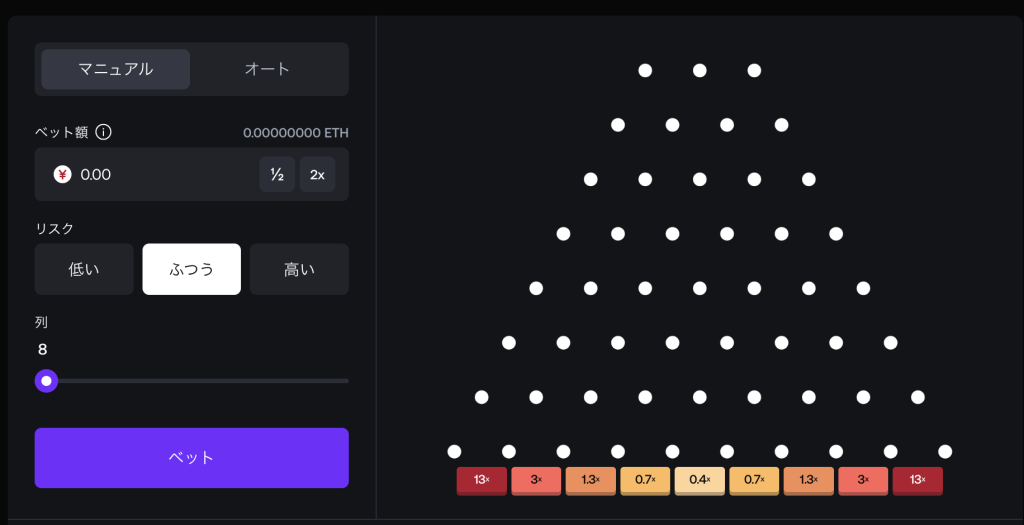Click the yen currency icon
Viewport: 1024px width, 525px height.
coord(63,174)
